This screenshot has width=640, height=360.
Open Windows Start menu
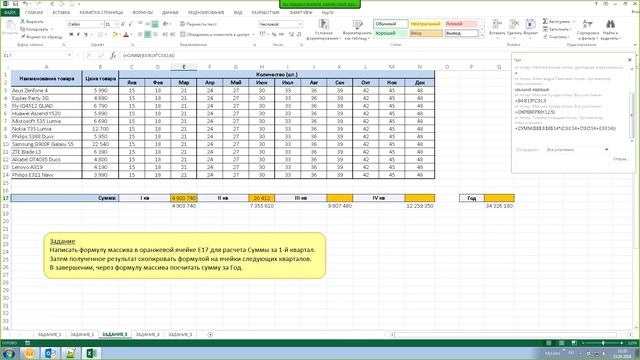tap(8, 353)
